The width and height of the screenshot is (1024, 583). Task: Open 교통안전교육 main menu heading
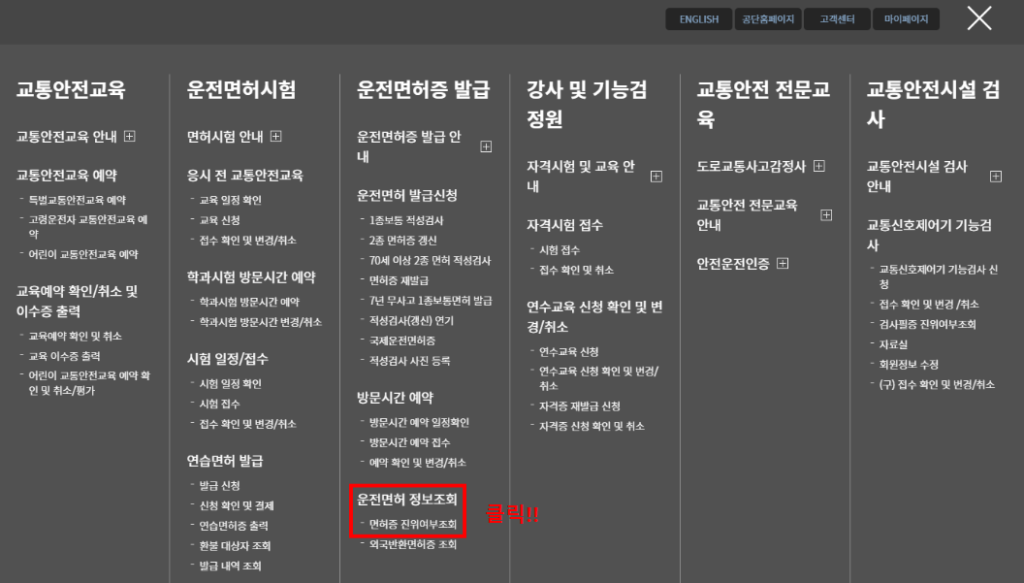click(x=71, y=89)
